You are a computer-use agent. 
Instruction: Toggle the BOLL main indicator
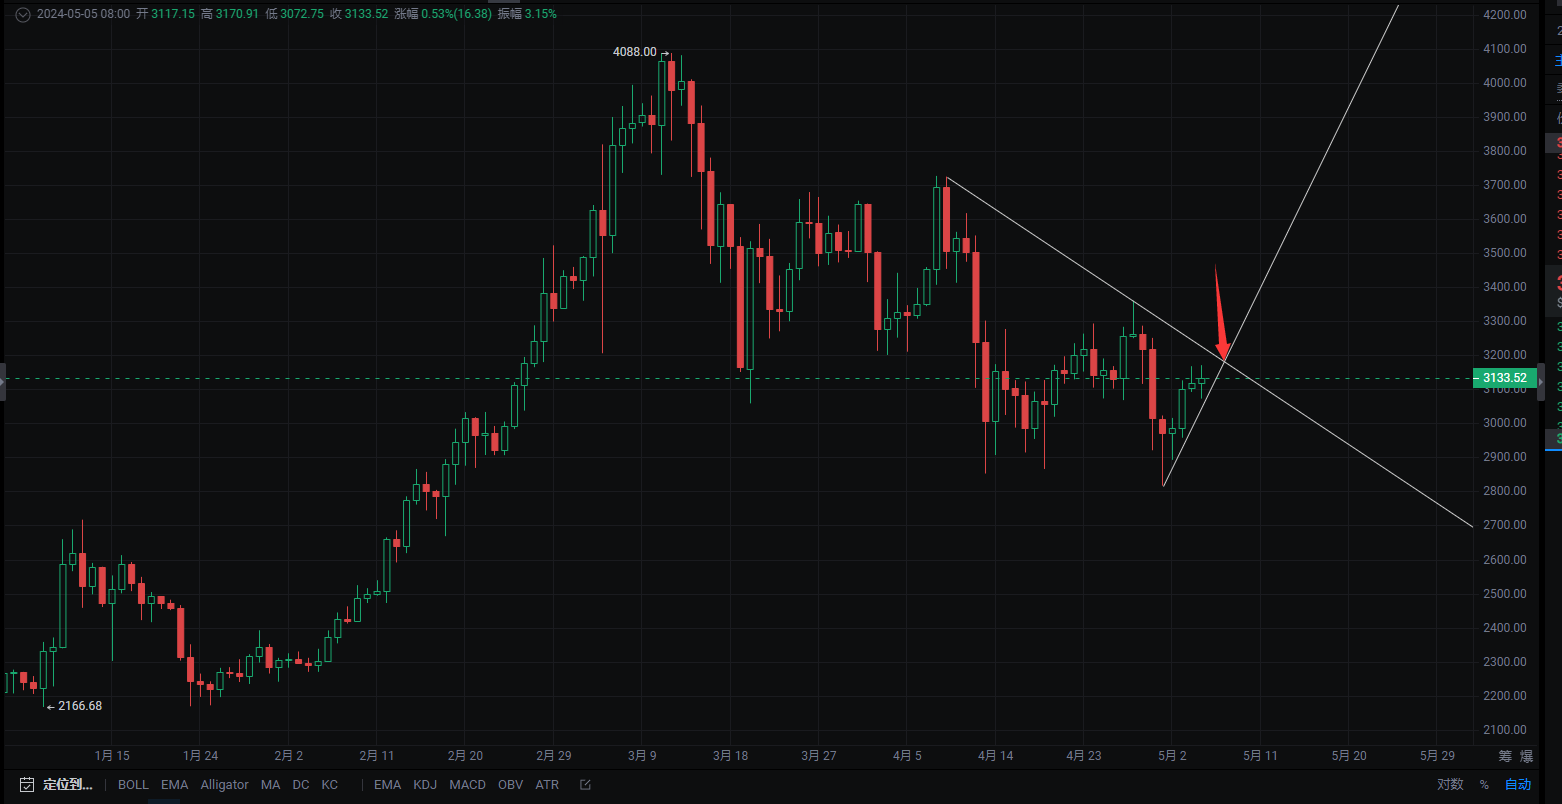pyautogui.click(x=133, y=785)
